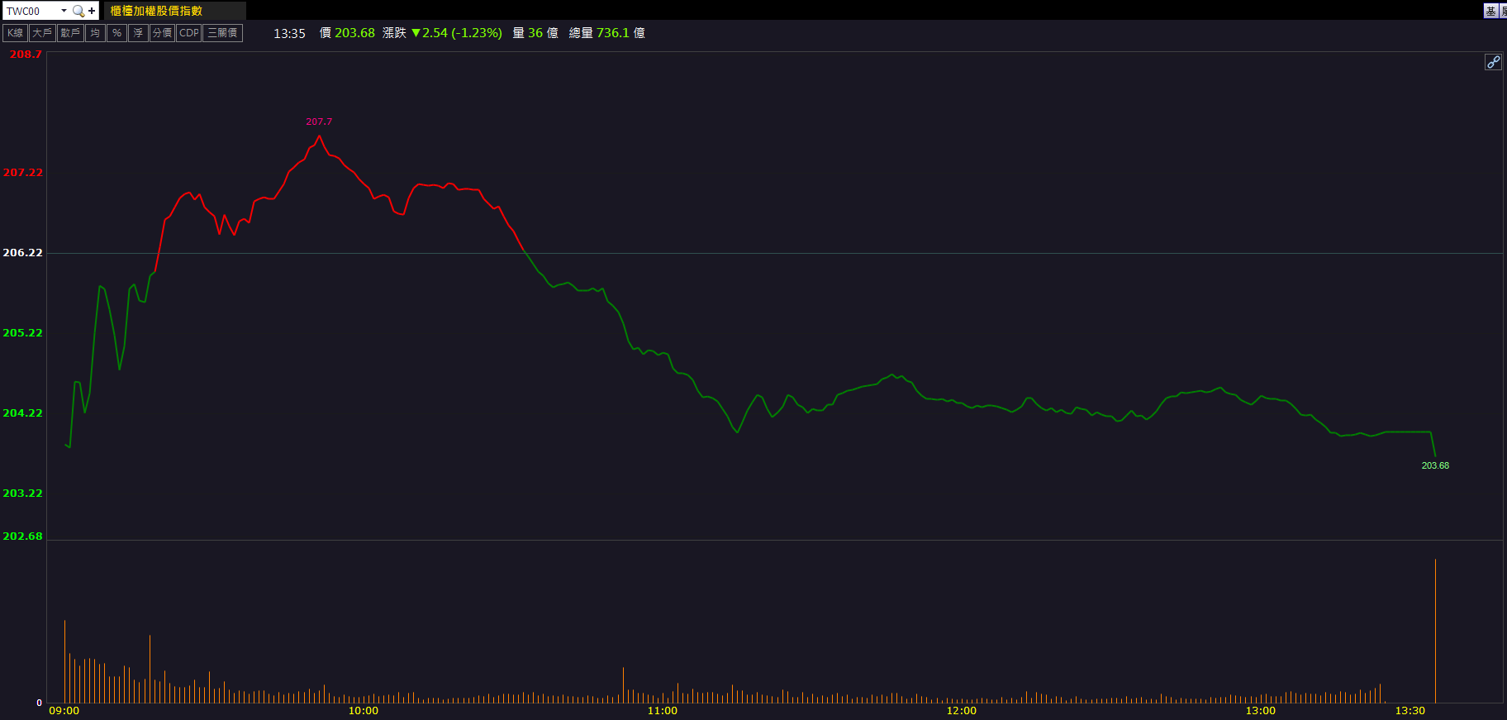Select the 櫃檯加權股價指數 title tab
Viewport: 1507px width, 720px height.
pyautogui.click(x=156, y=11)
